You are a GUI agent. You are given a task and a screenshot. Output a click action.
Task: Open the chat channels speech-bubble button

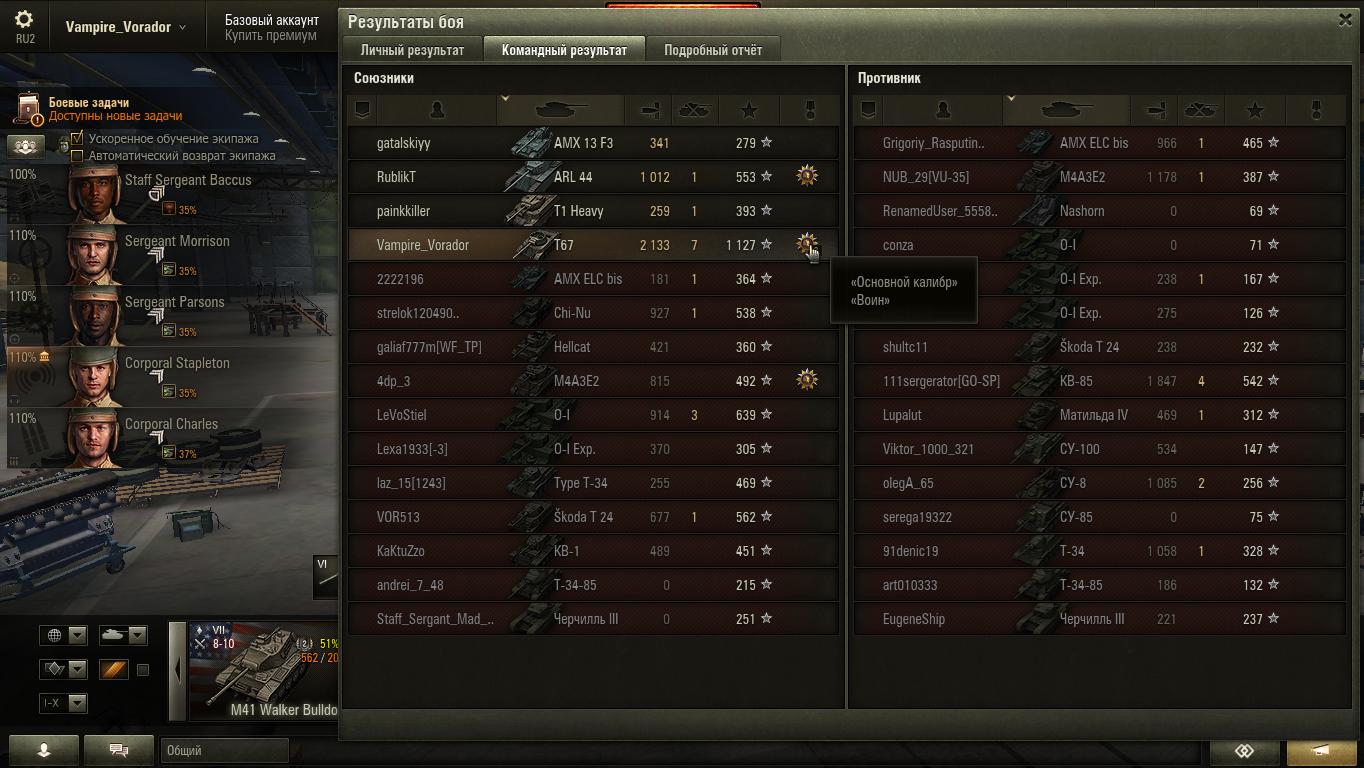click(118, 750)
